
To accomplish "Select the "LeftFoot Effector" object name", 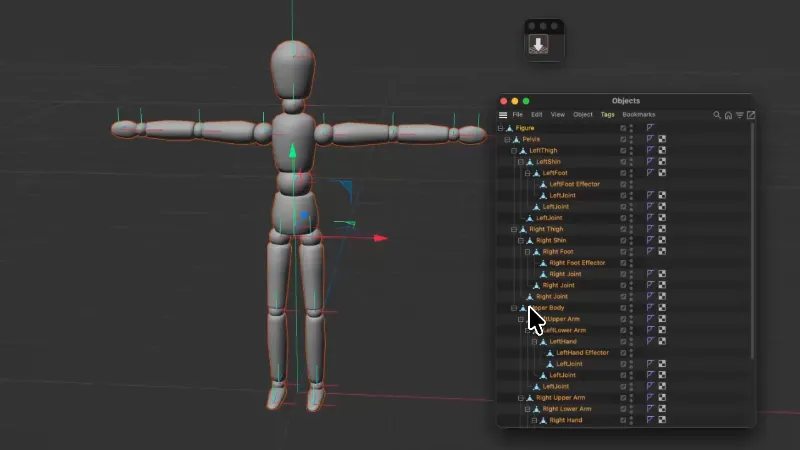I will pos(574,184).
